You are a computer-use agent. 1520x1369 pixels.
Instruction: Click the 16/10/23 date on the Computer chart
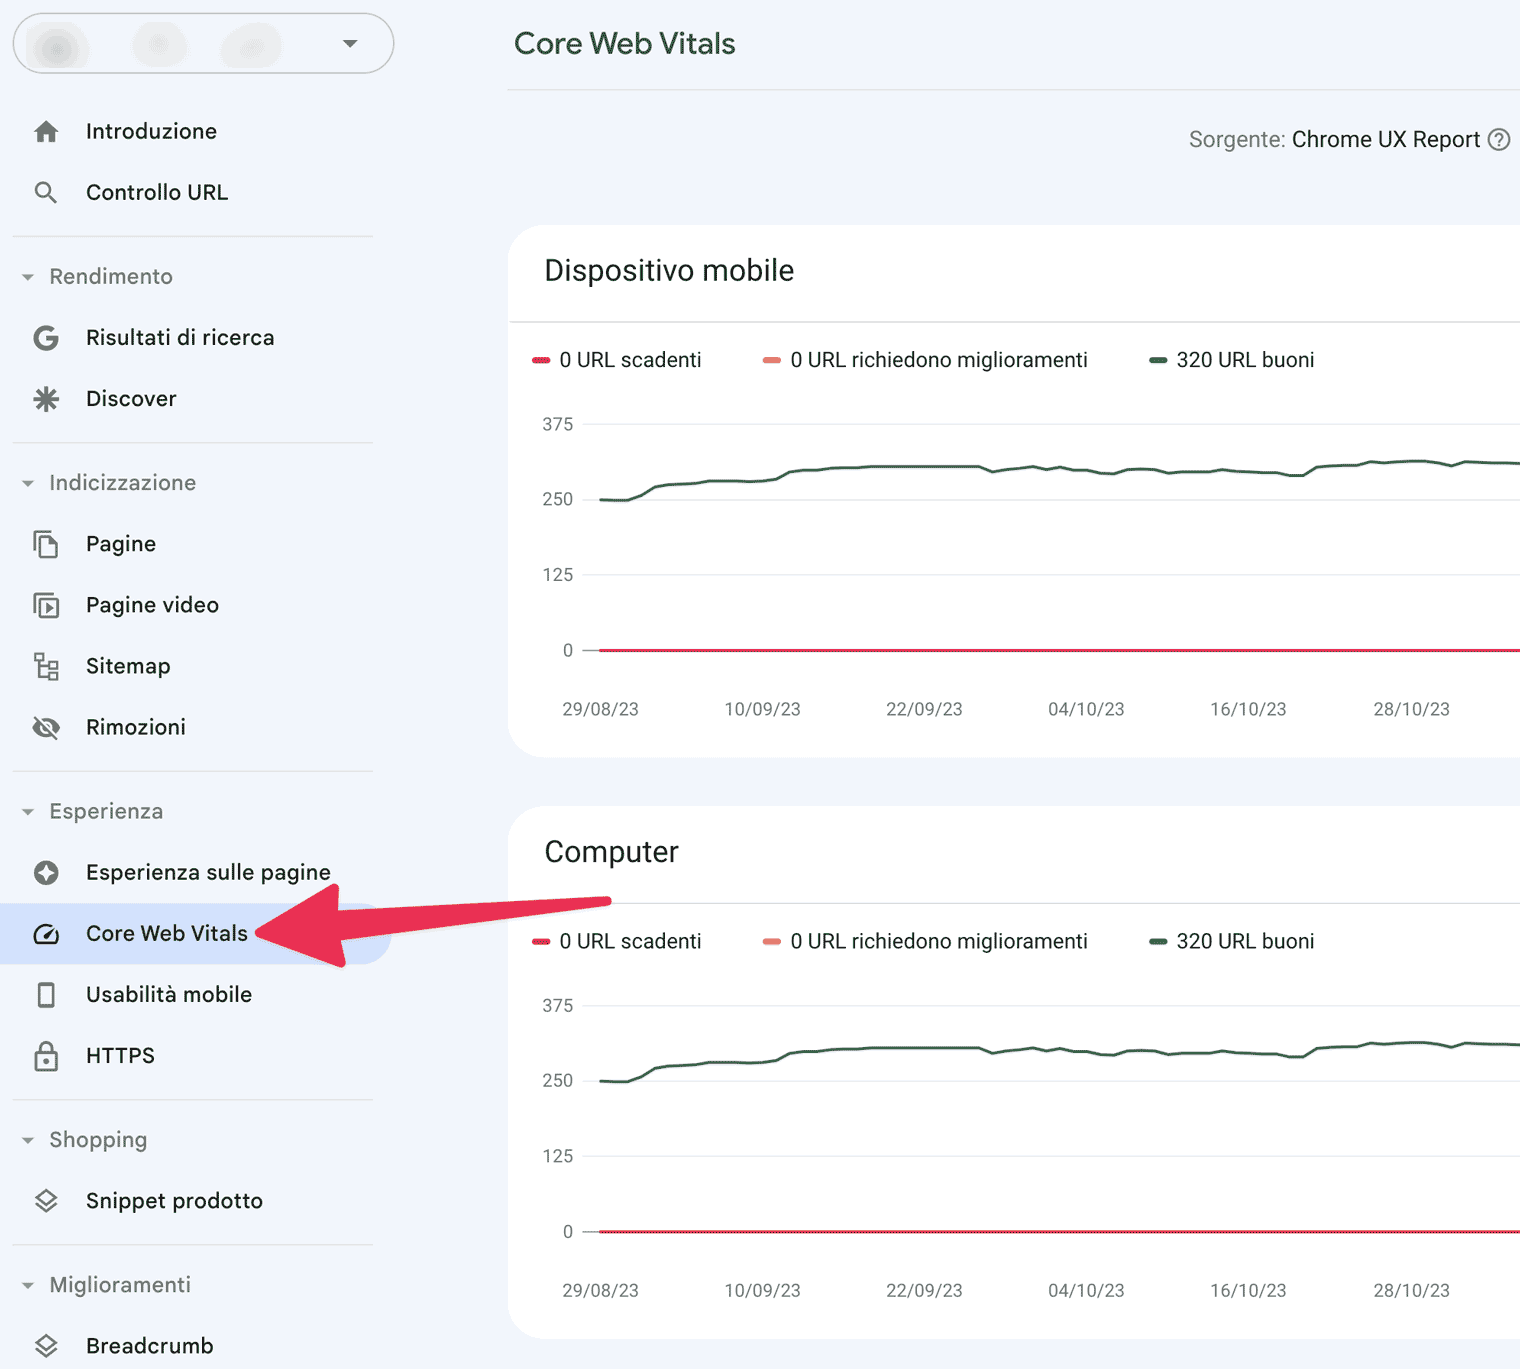[x=1248, y=1291]
